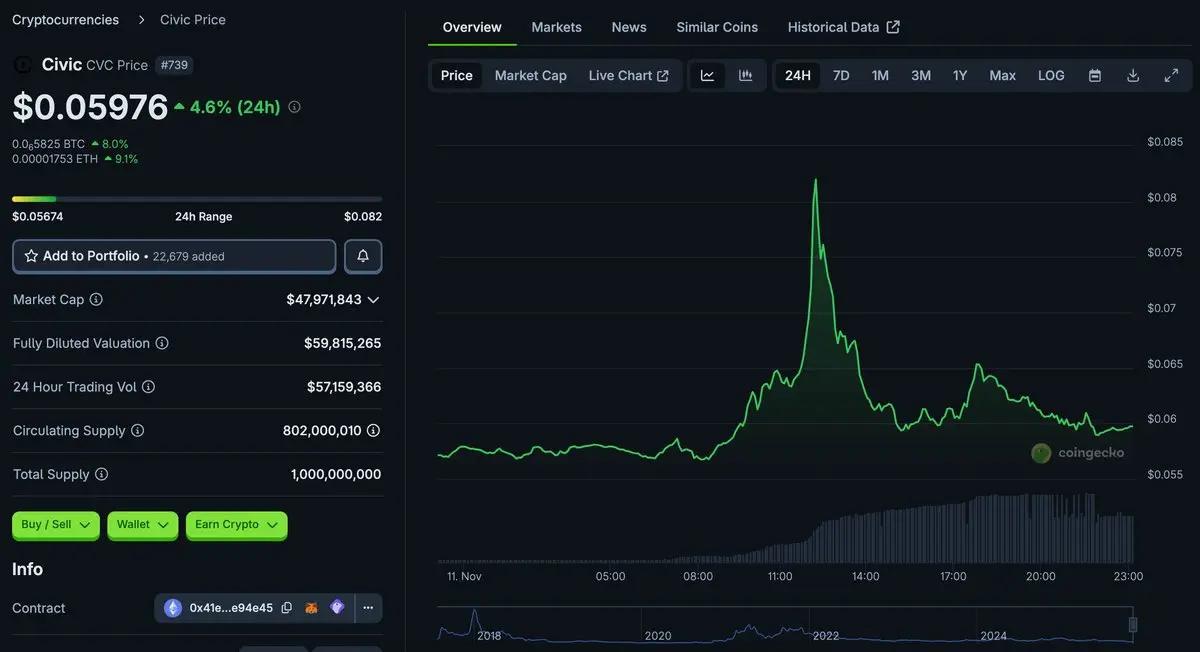Viewport: 1200px width, 652px height.
Task: Open Fully Diluted Valuation info icon
Action: [162, 343]
